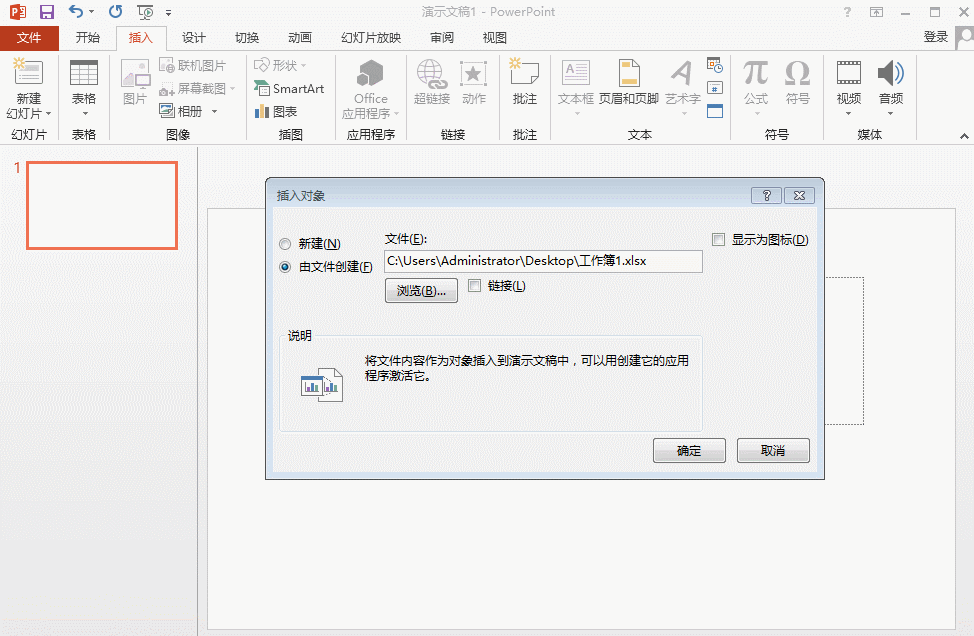This screenshot has height=636, width=974.
Task: Insert Slide Number icon
Action: [x=715, y=88]
